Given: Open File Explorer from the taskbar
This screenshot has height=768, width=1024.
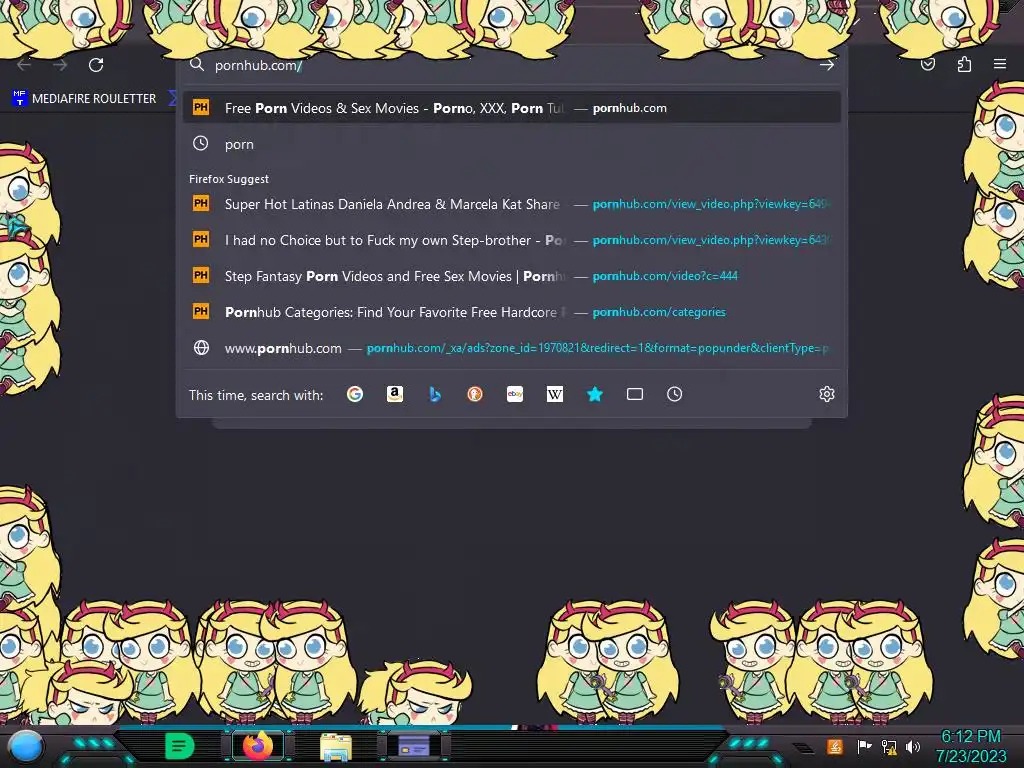Looking at the screenshot, I should coord(336,747).
